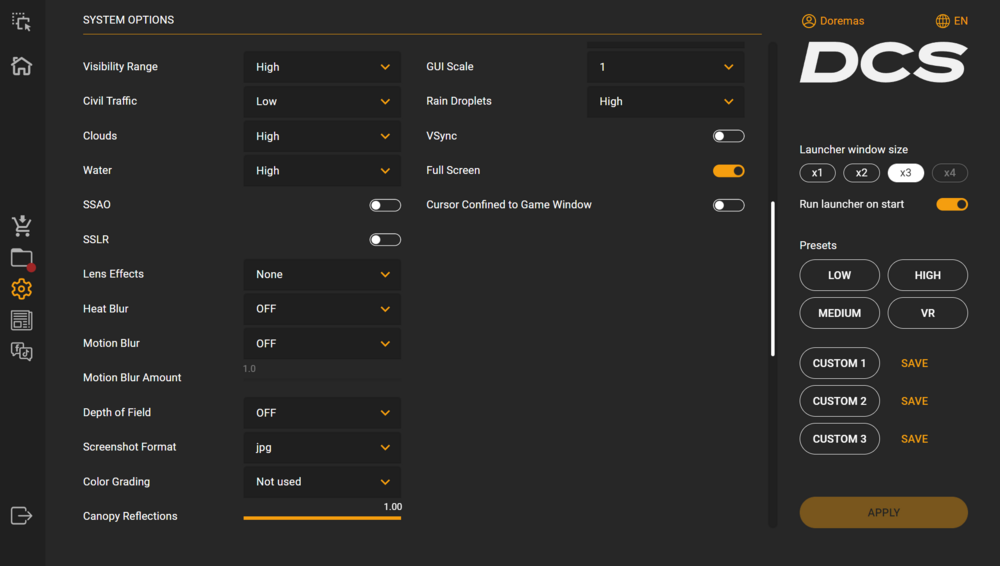Viewport: 1000px width, 566px height.
Task: Open the news page icon in sidebar
Action: 21,320
